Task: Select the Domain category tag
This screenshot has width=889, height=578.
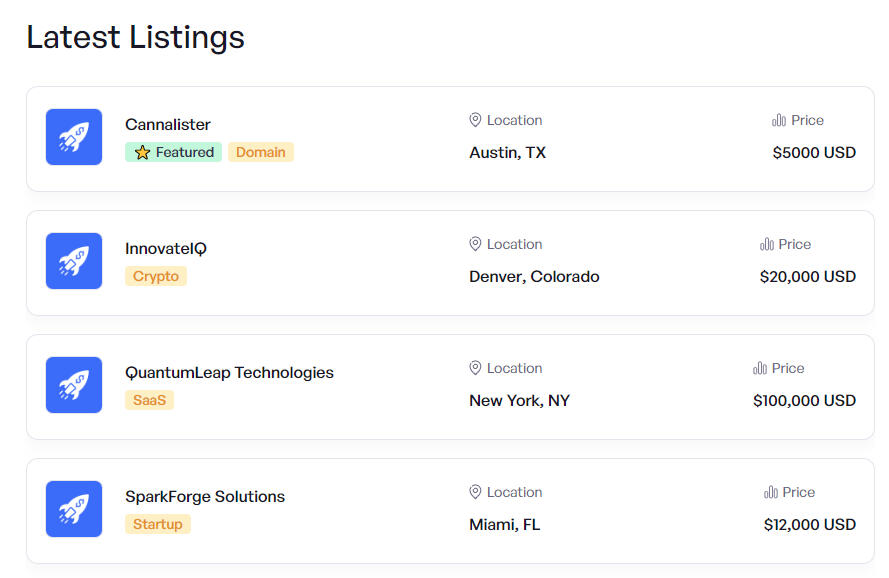Action: click(261, 153)
